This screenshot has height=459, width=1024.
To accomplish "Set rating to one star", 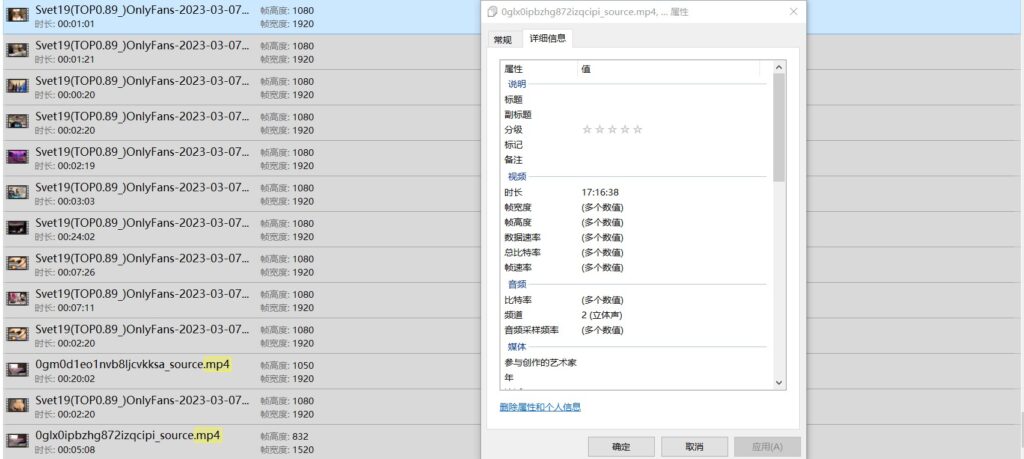I will [x=587, y=130].
